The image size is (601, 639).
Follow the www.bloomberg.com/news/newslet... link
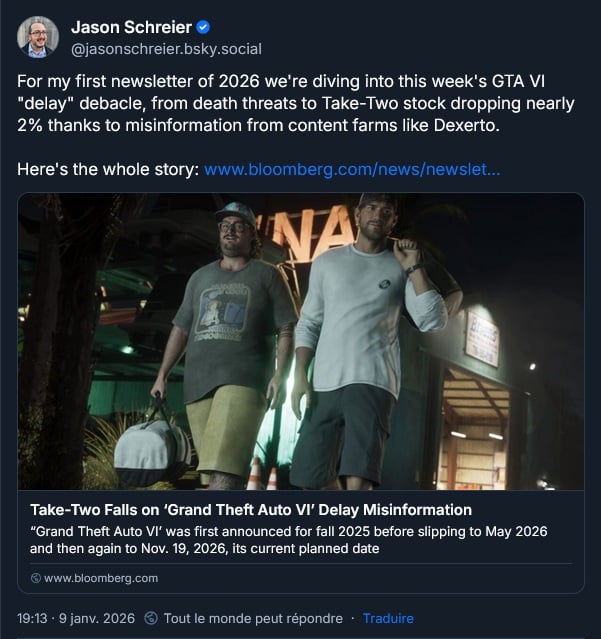[x=352, y=170]
